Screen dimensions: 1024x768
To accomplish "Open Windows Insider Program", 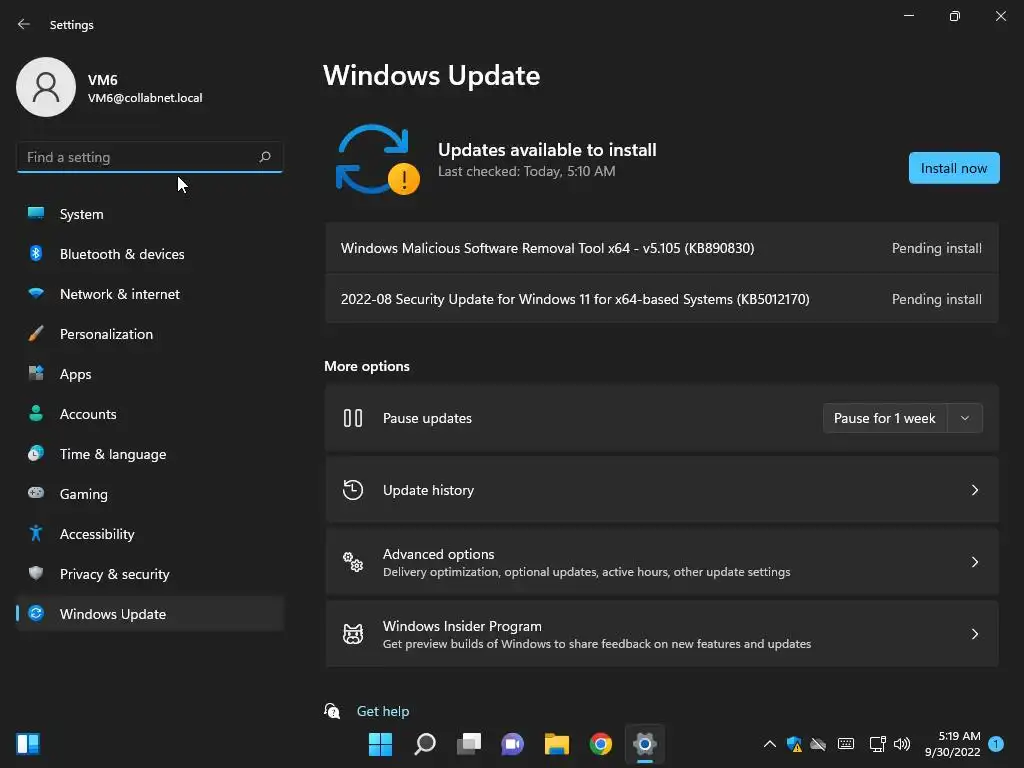I will [x=662, y=633].
